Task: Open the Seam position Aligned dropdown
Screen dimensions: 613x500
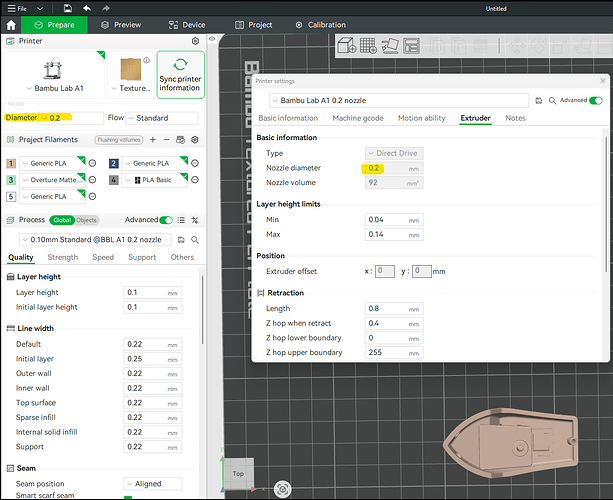Action: point(152,484)
